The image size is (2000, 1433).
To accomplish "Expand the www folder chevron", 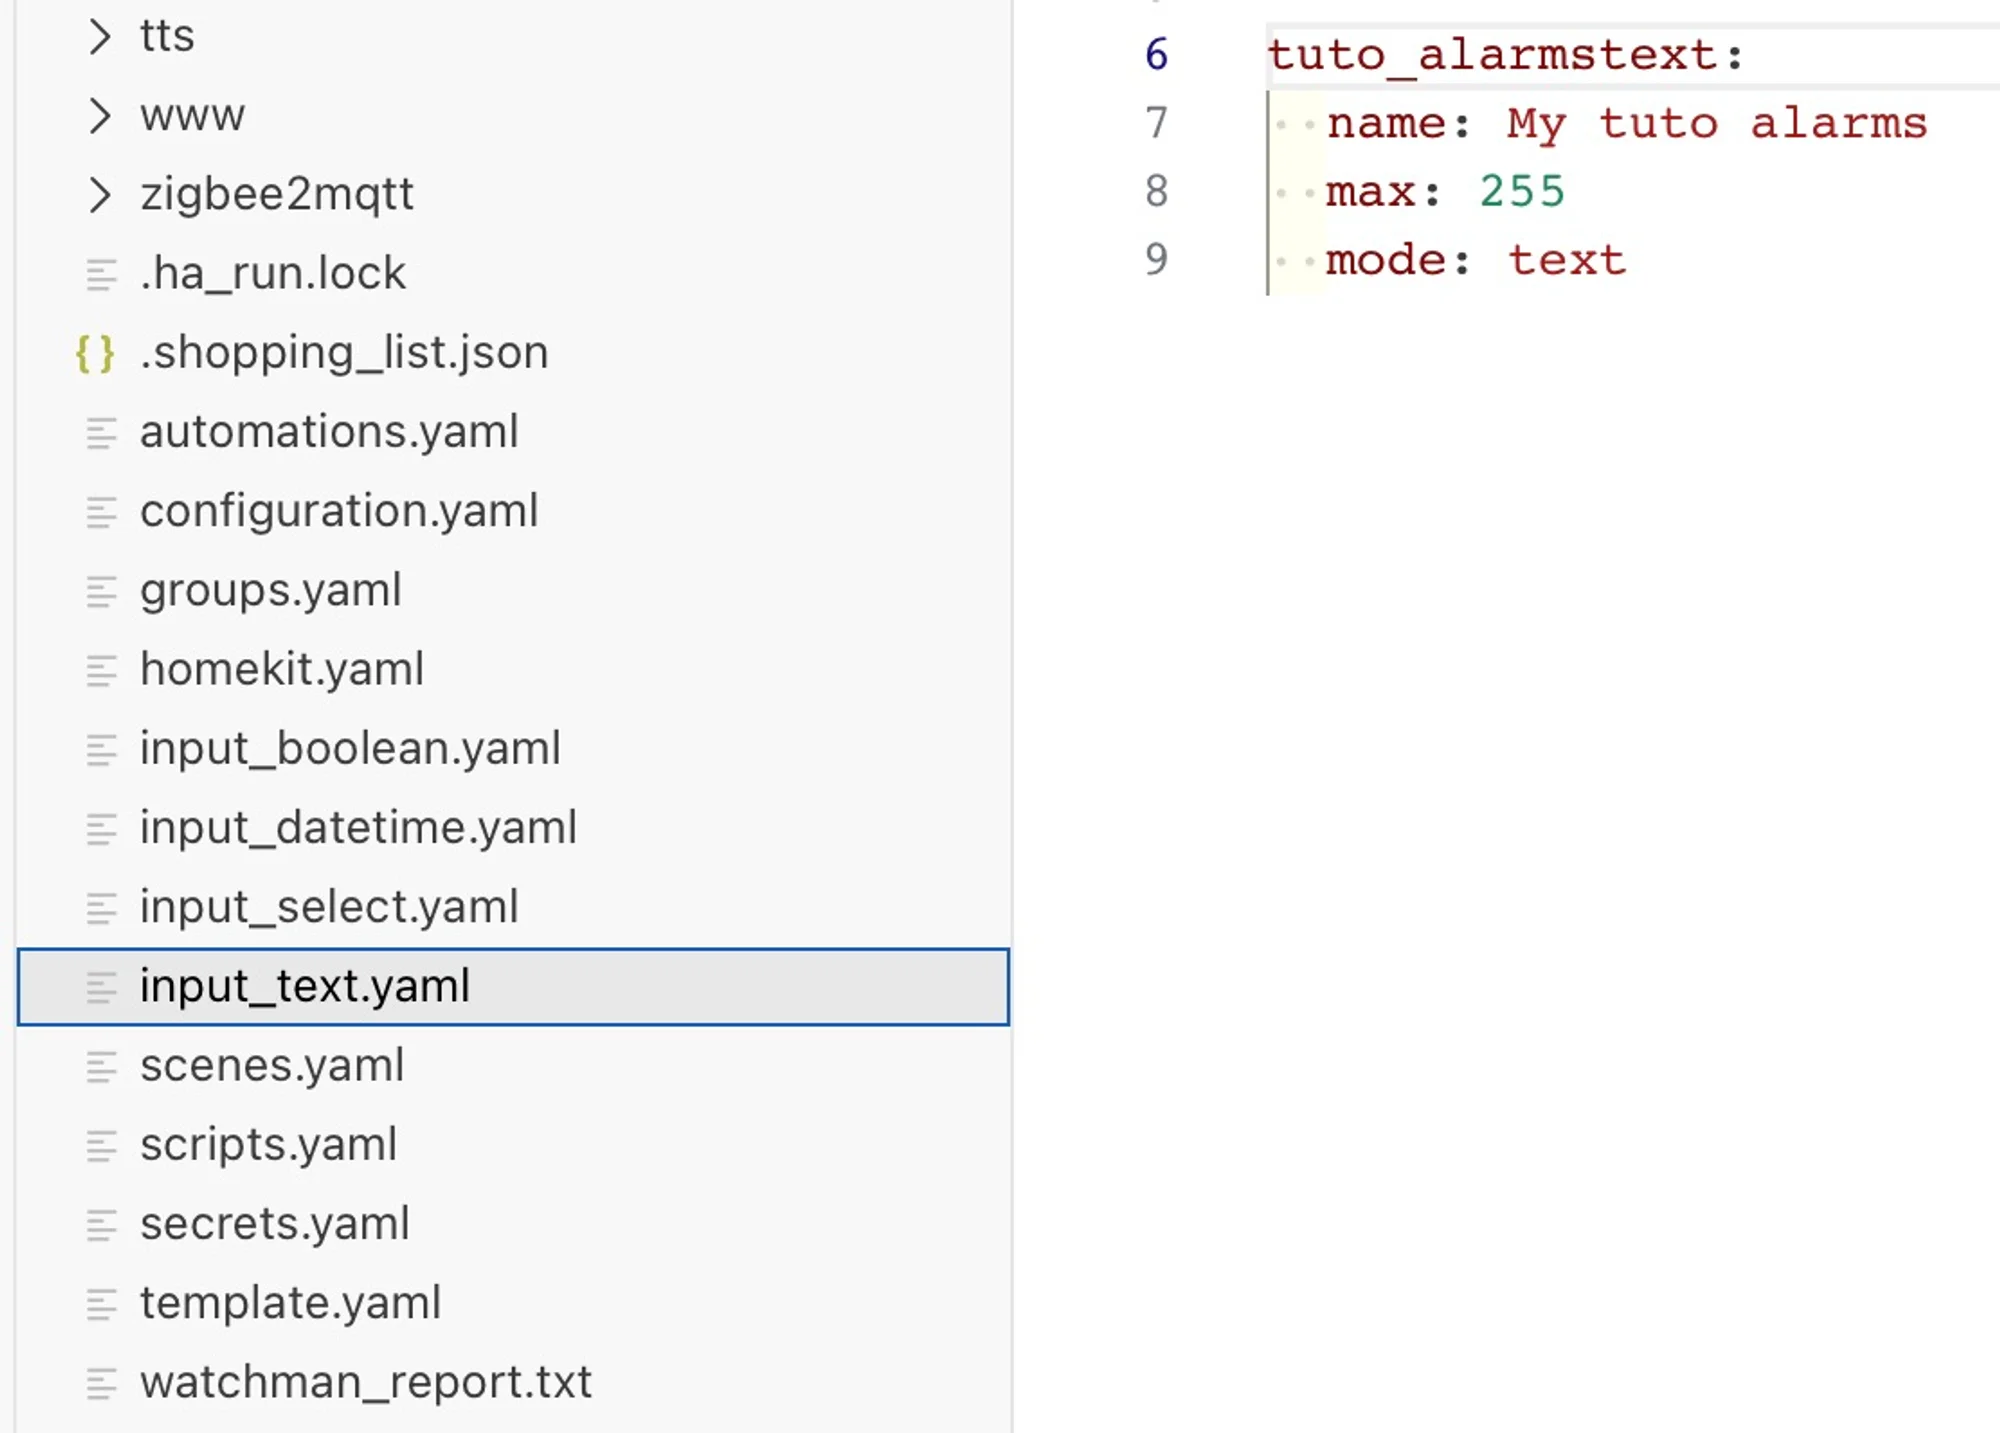I will coord(99,116).
